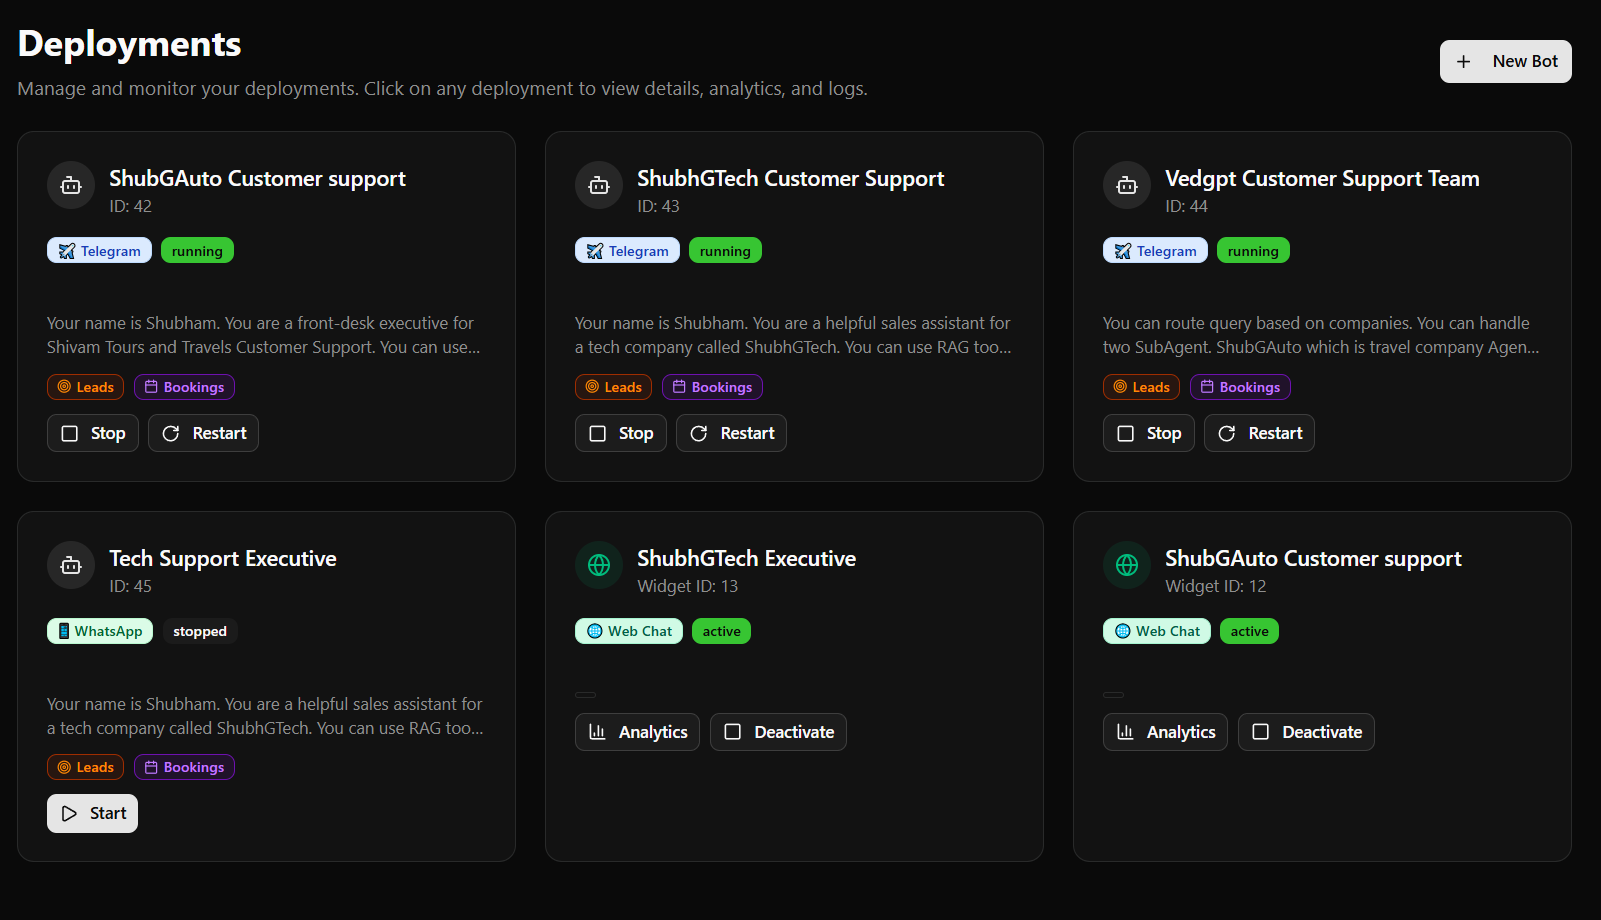Click the Leads tag on Vedgpt card
This screenshot has width=1601, height=920.
tap(1141, 387)
